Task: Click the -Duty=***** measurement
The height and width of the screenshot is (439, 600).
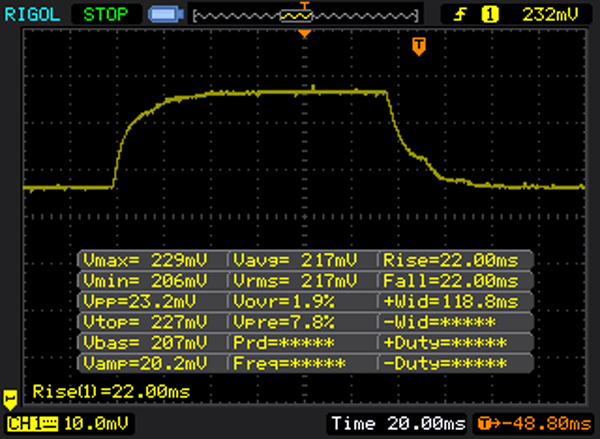Action: pyautogui.click(x=445, y=363)
